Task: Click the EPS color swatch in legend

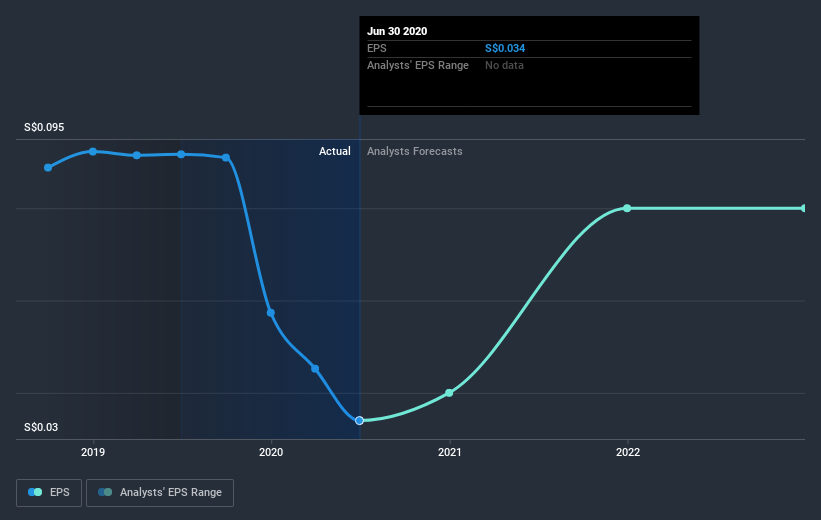Action: (35, 492)
